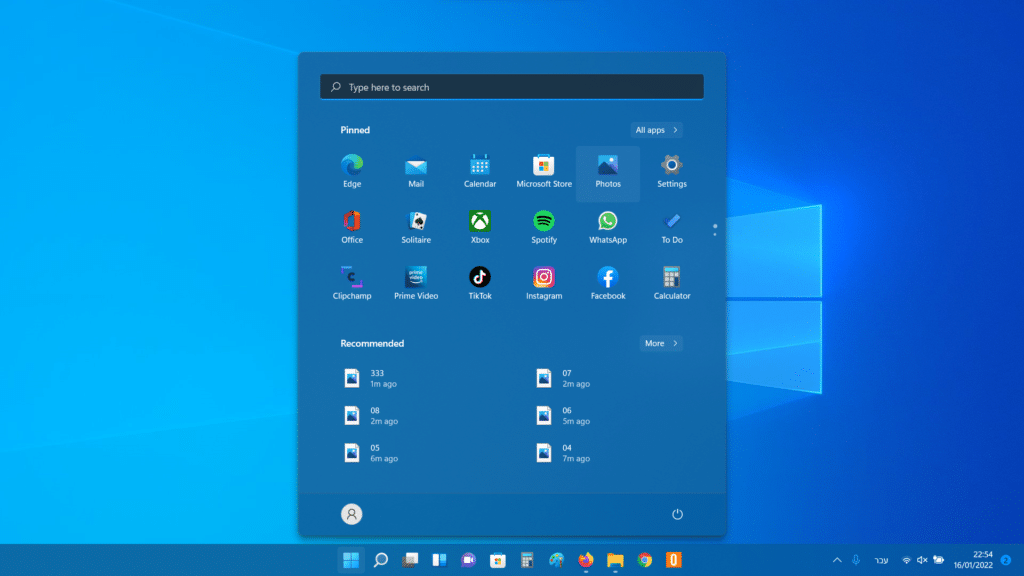Expand the All apps list
This screenshot has width=1024, height=576.
tap(657, 130)
